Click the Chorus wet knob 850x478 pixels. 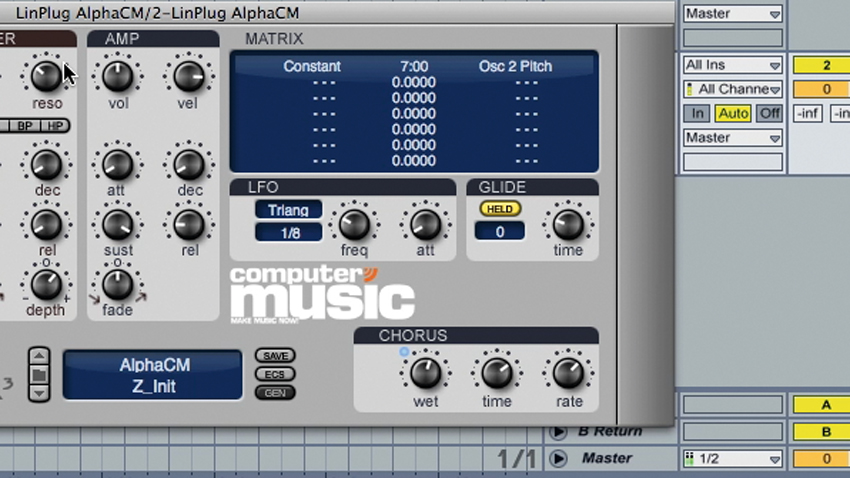[426, 373]
